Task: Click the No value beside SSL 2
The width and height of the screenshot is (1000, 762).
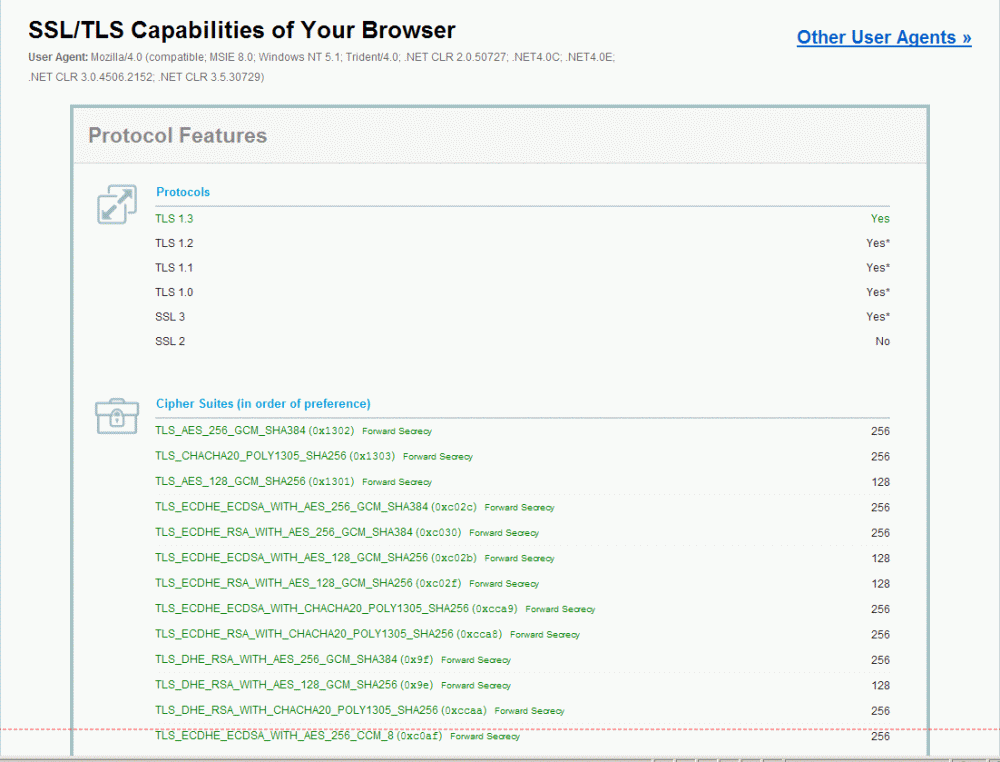Action: coord(882,341)
